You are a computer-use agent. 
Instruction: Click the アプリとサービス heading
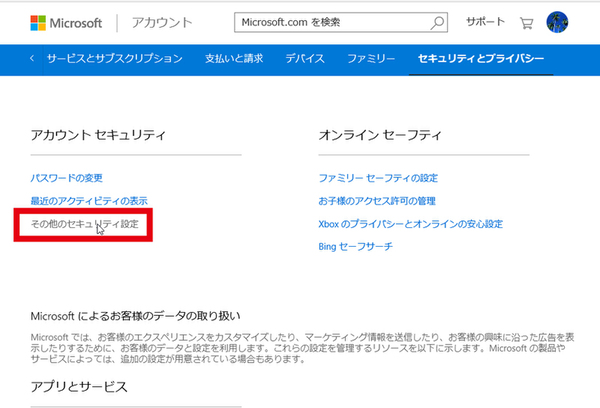[x=79, y=387]
